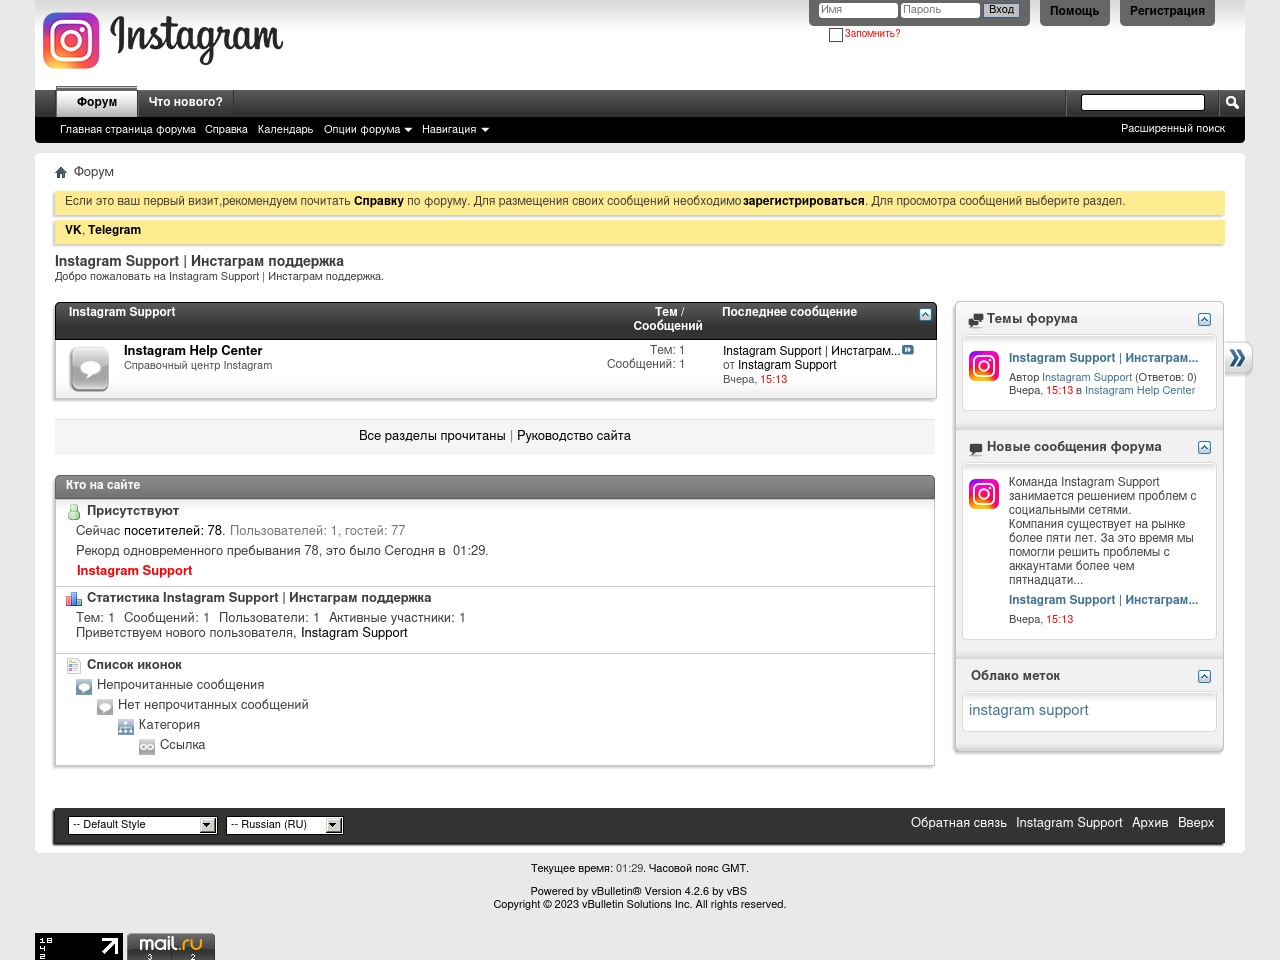Focus the forum search input box
This screenshot has width=1280, height=960.
pyautogui.click(x=1143, y=102)
